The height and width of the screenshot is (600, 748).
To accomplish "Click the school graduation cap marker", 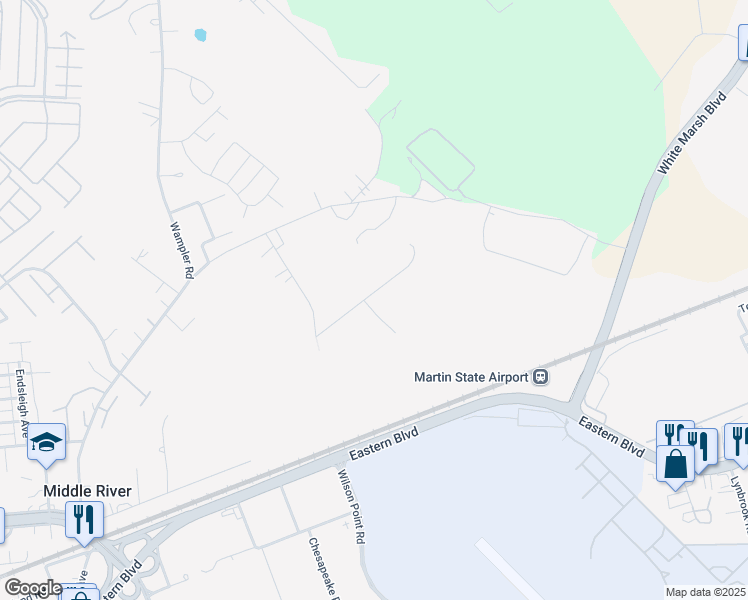I will coord(46,444).
